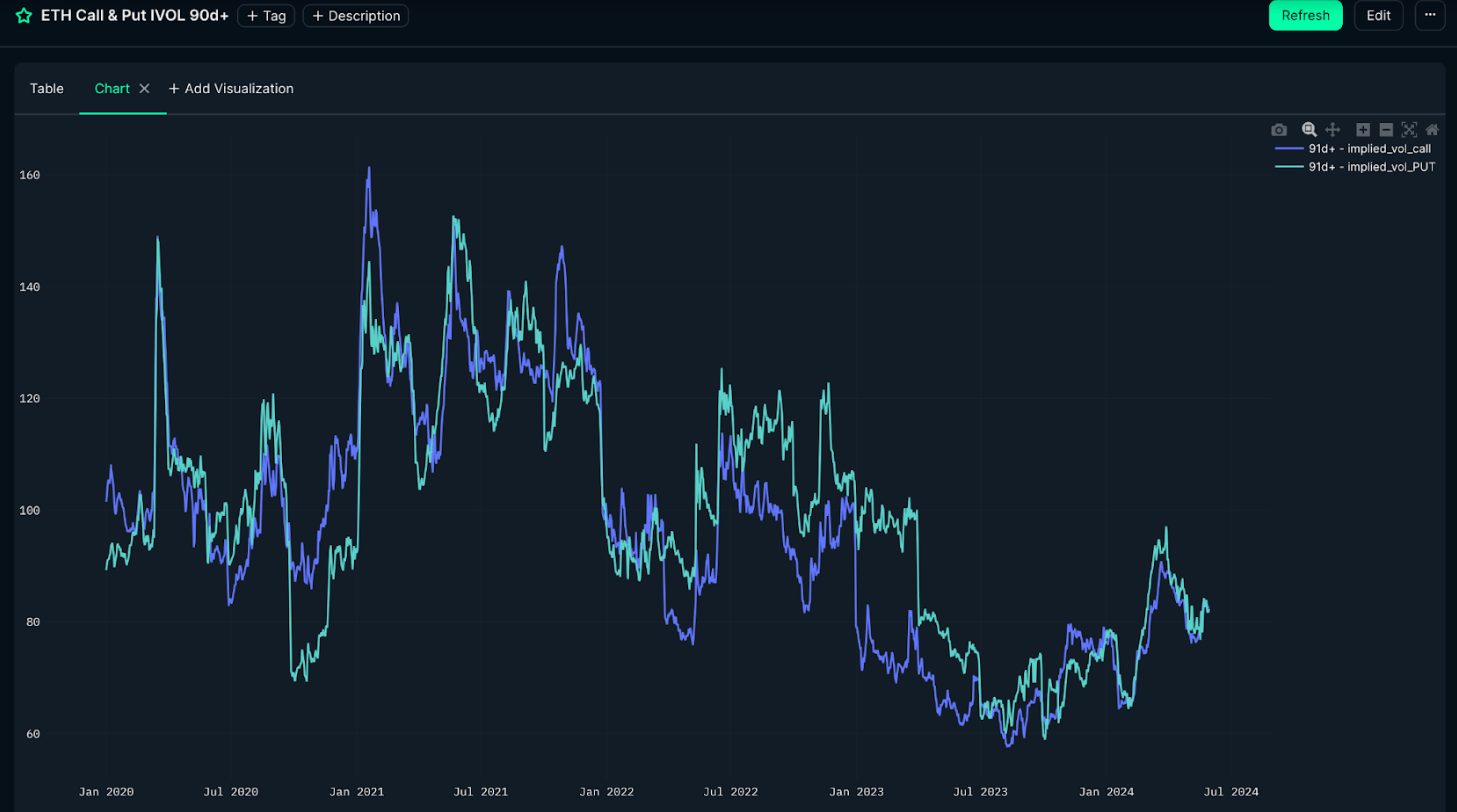Image resolution: width=1457 pixels, height=812 pixels.
Task: Click the 140 y-axis value
Action: click(29, 287)
